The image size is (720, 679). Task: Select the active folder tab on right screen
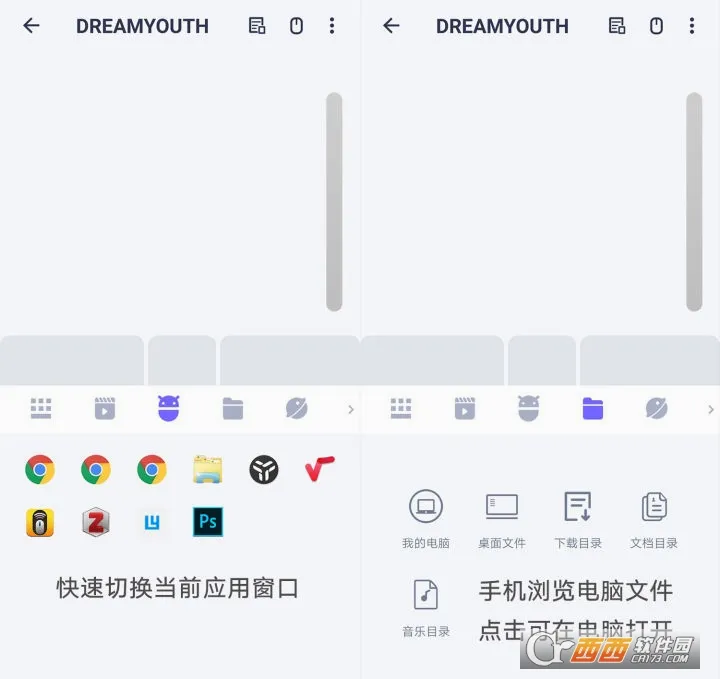coord(593,408)
